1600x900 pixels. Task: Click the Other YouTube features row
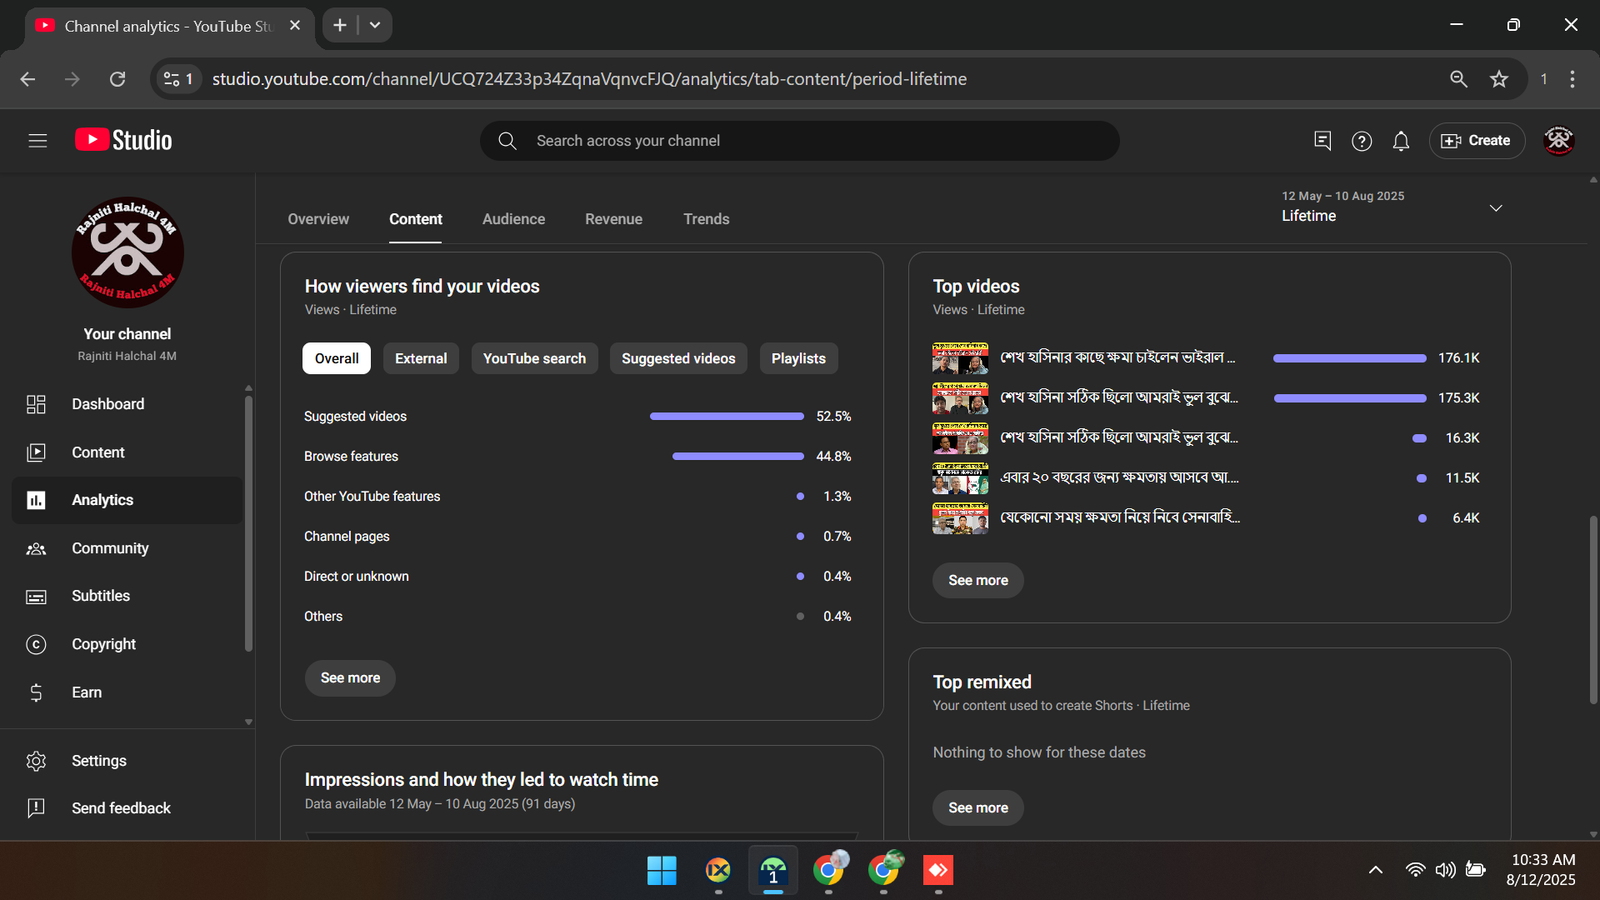tap(578, 496)
